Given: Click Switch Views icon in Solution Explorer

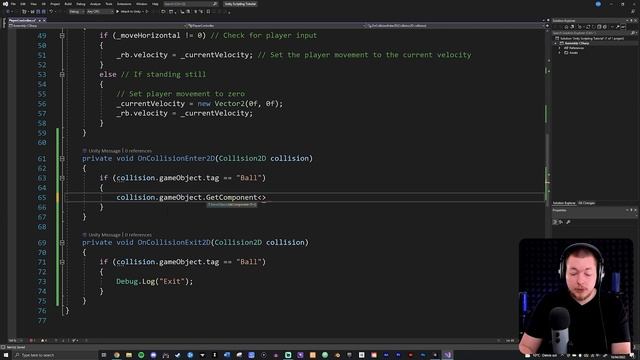Looking at the screenshot, I should pyautogui.click(x=572, y=27).
